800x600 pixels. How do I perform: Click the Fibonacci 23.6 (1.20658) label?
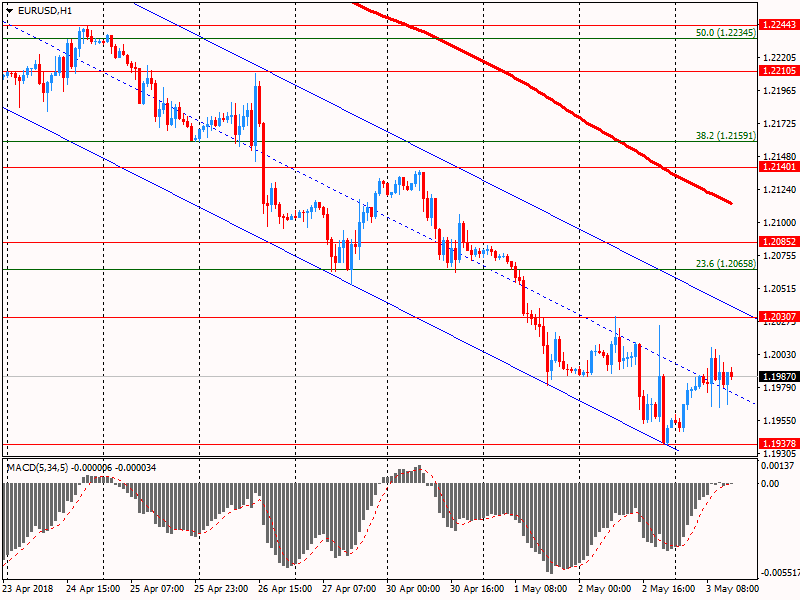[x=726, y=264]
